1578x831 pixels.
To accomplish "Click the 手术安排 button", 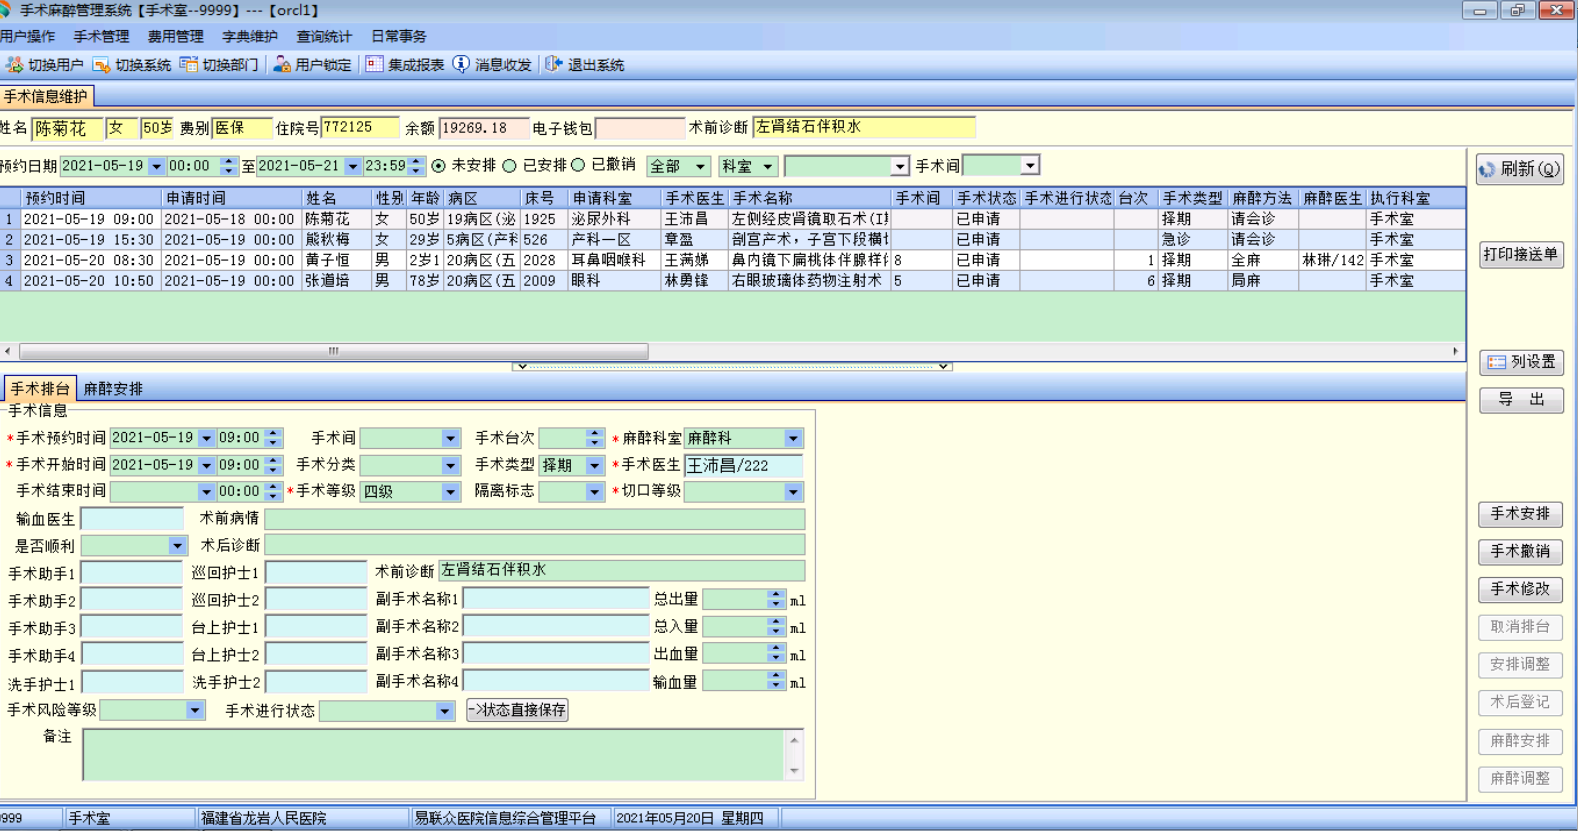I will [x=1520, y=513].
